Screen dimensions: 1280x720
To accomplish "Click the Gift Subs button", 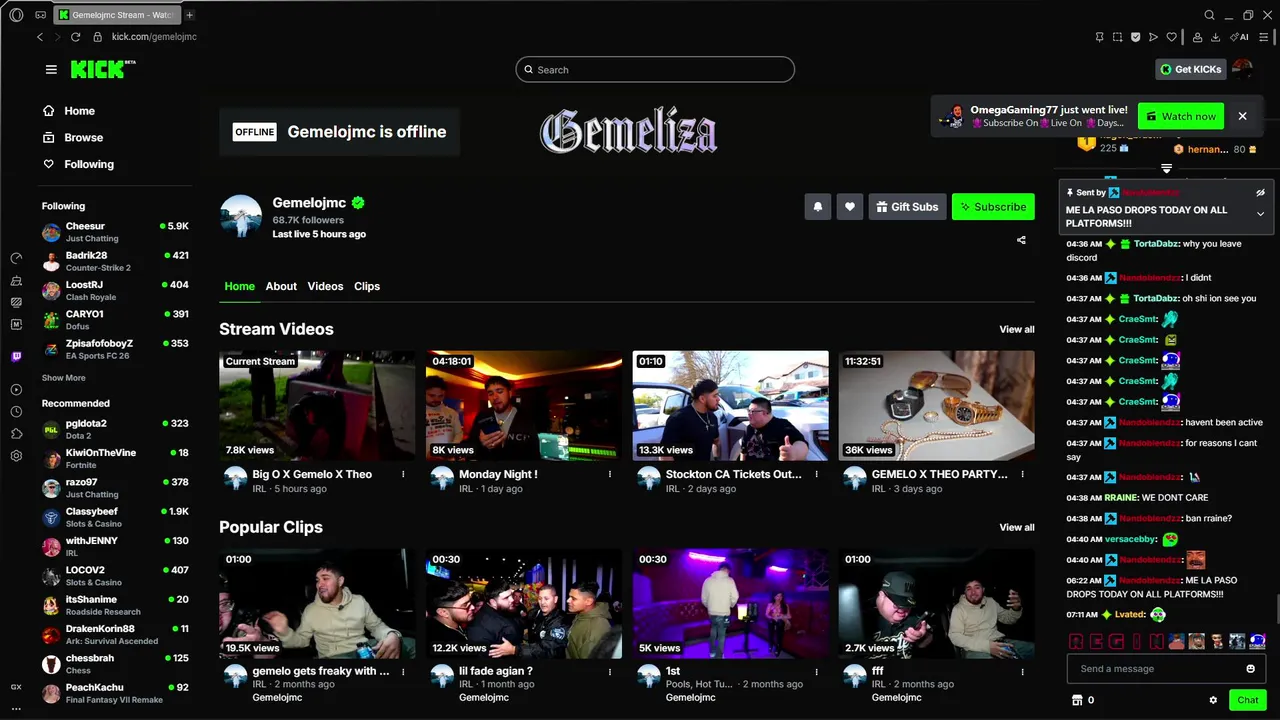I will click(x=907, y=207).
